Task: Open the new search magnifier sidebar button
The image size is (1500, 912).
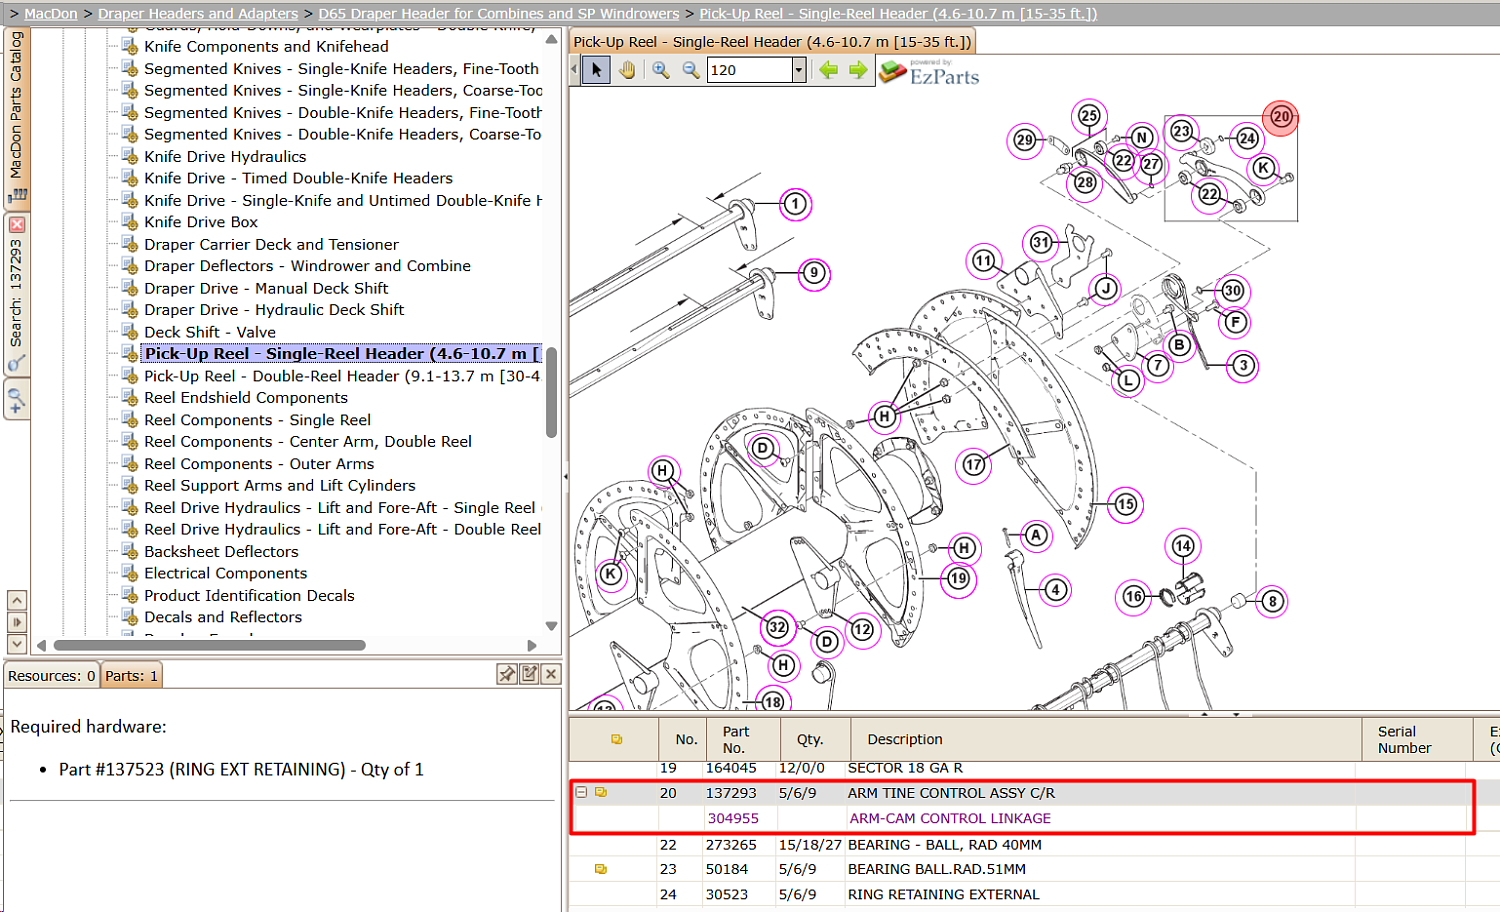Action: pos(17,400)
